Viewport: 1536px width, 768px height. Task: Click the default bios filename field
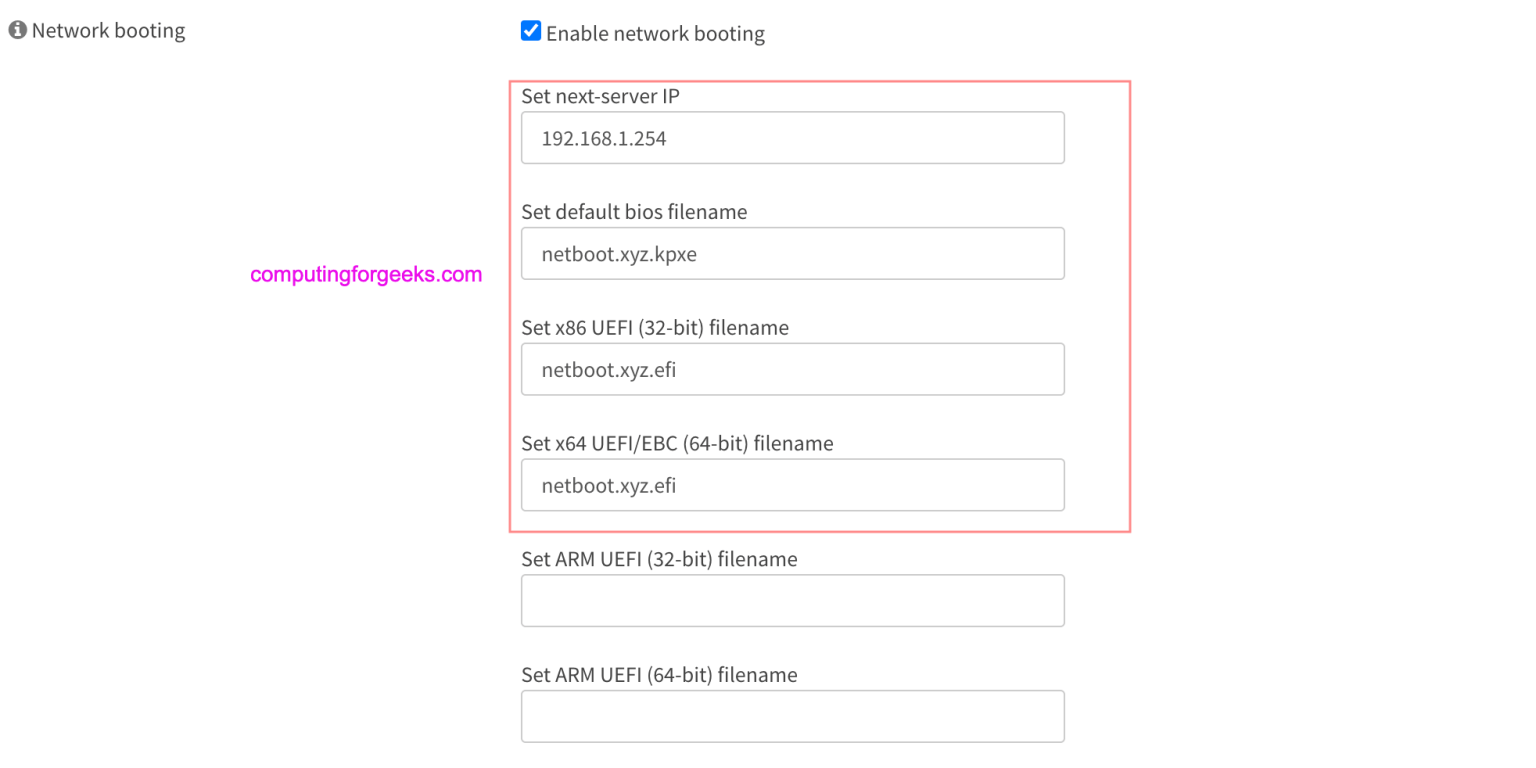point(793,253)
